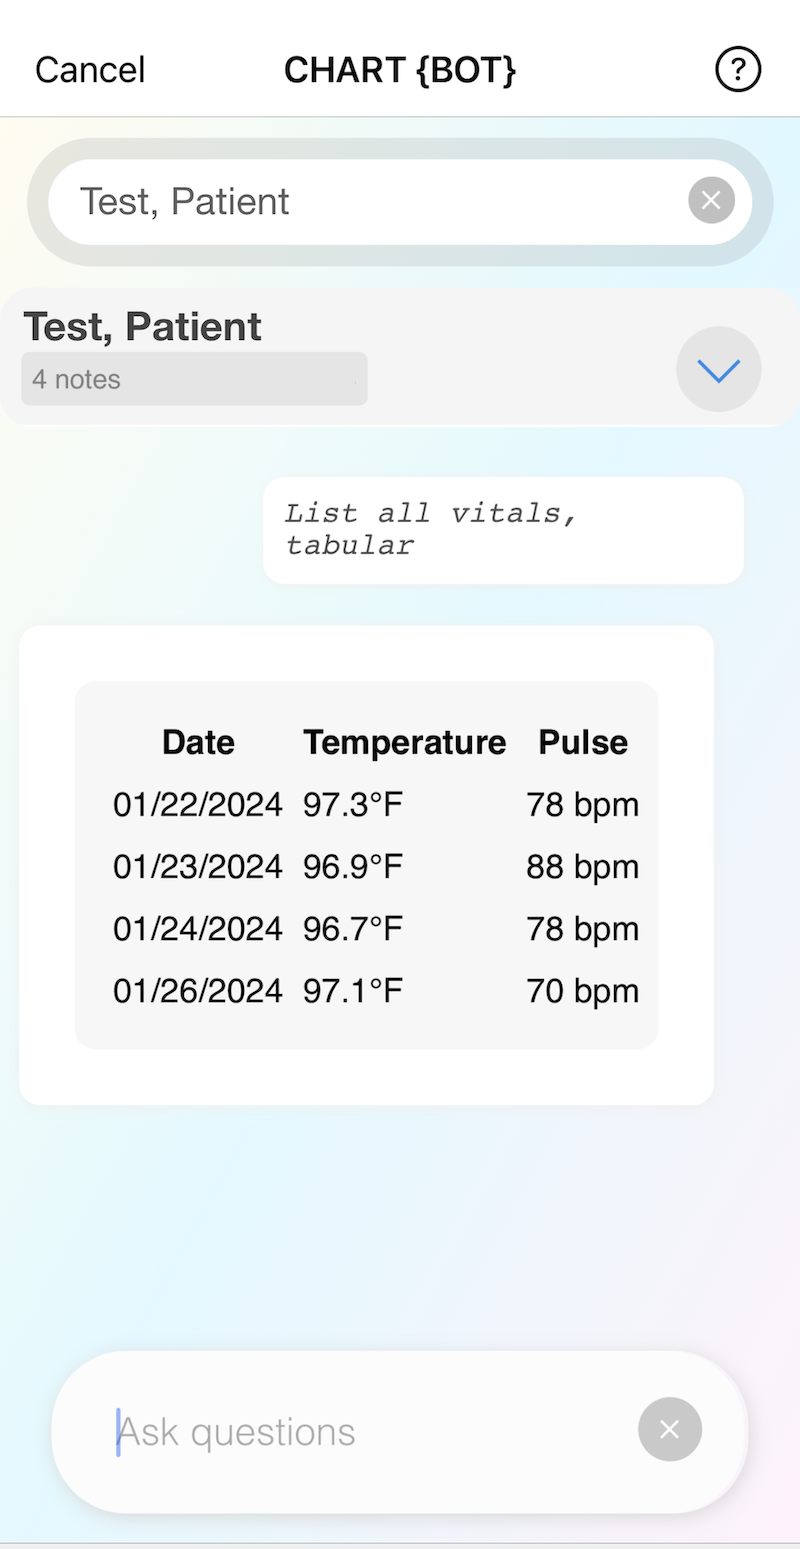Click the Date column header

198,742
